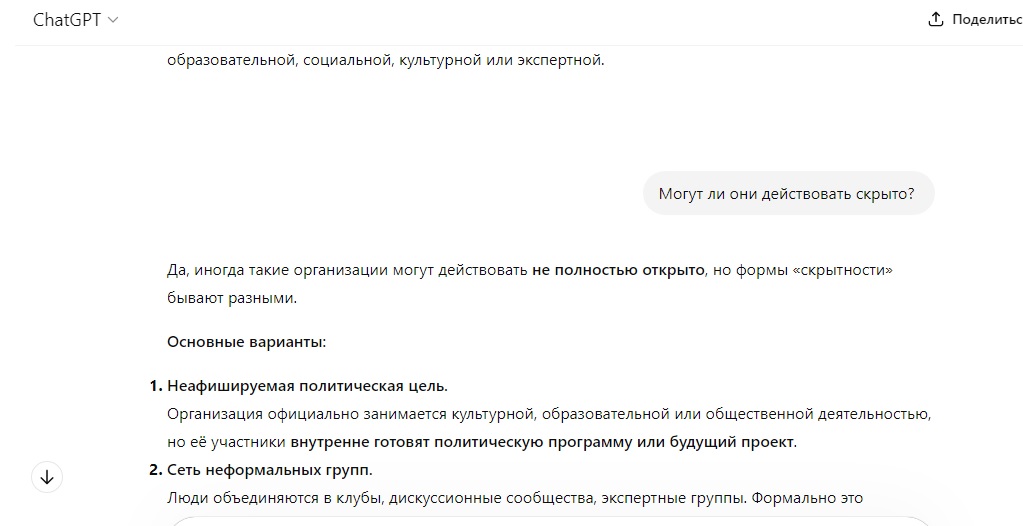Screen dimensions: 1023x526
Task: Click the 'Основные варианты:' heading
Action: coord(247,342)
